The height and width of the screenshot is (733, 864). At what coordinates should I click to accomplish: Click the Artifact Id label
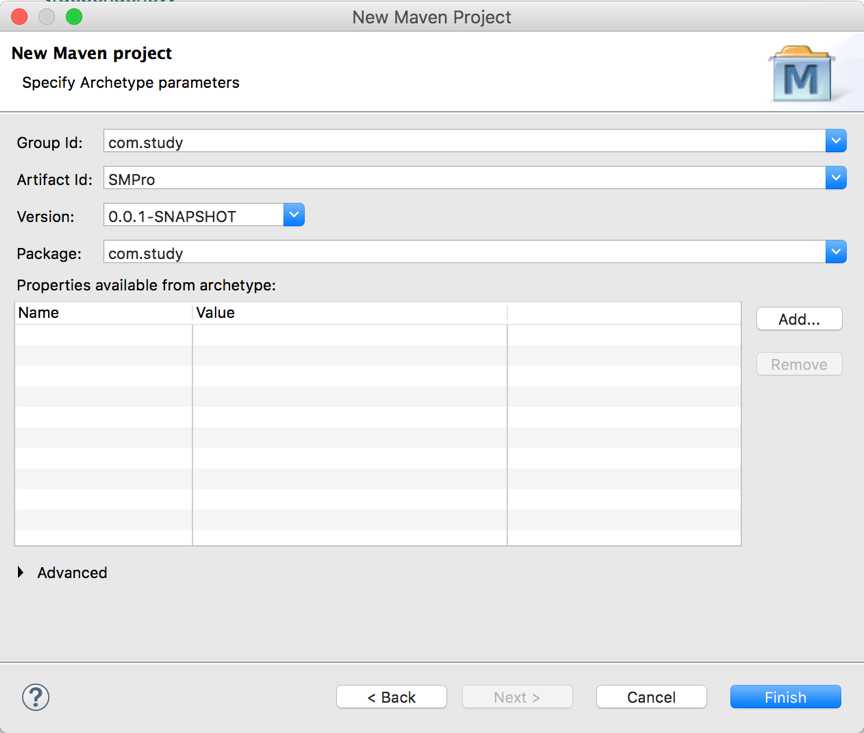(55, 180)
